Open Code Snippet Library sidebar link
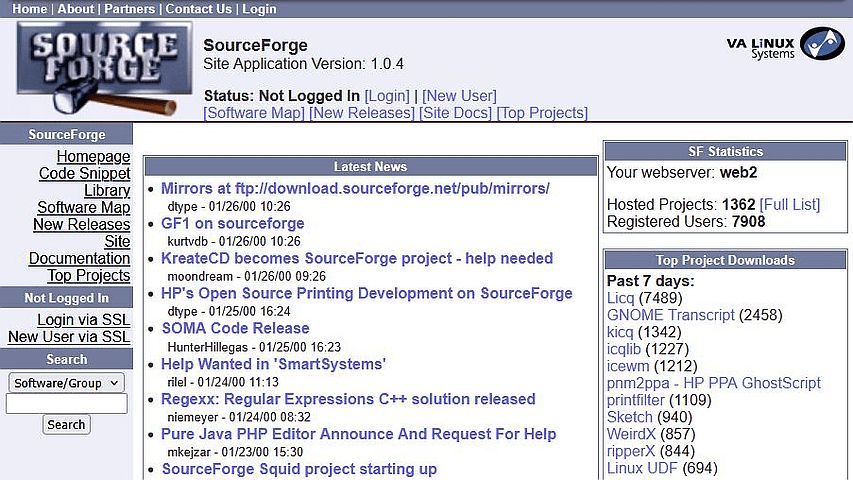Viewport: 853px width, 480px height. tap(85, 182)
